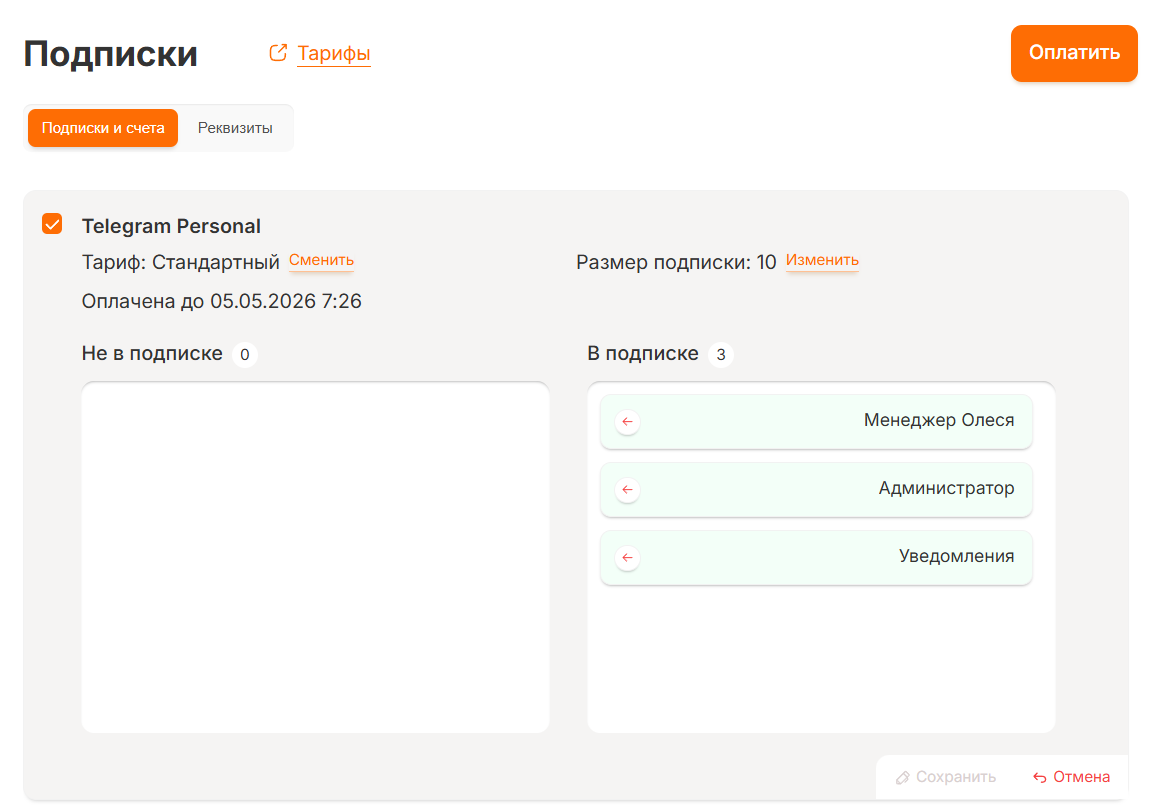Click the empty Не в подписке list area
Viewport: 1154px width, 812px height.
[315, 557]
